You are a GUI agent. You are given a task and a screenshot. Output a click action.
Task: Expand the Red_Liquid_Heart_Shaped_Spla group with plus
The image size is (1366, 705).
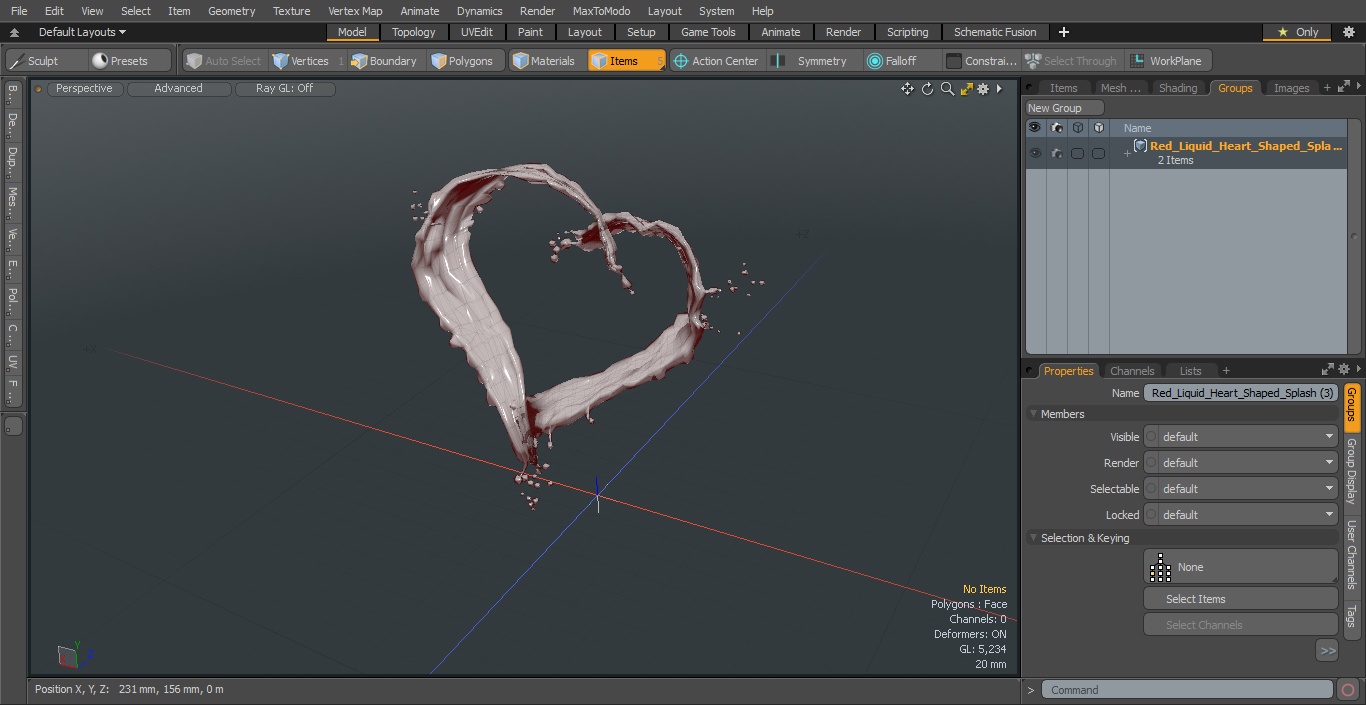(x=1127, y=153)
